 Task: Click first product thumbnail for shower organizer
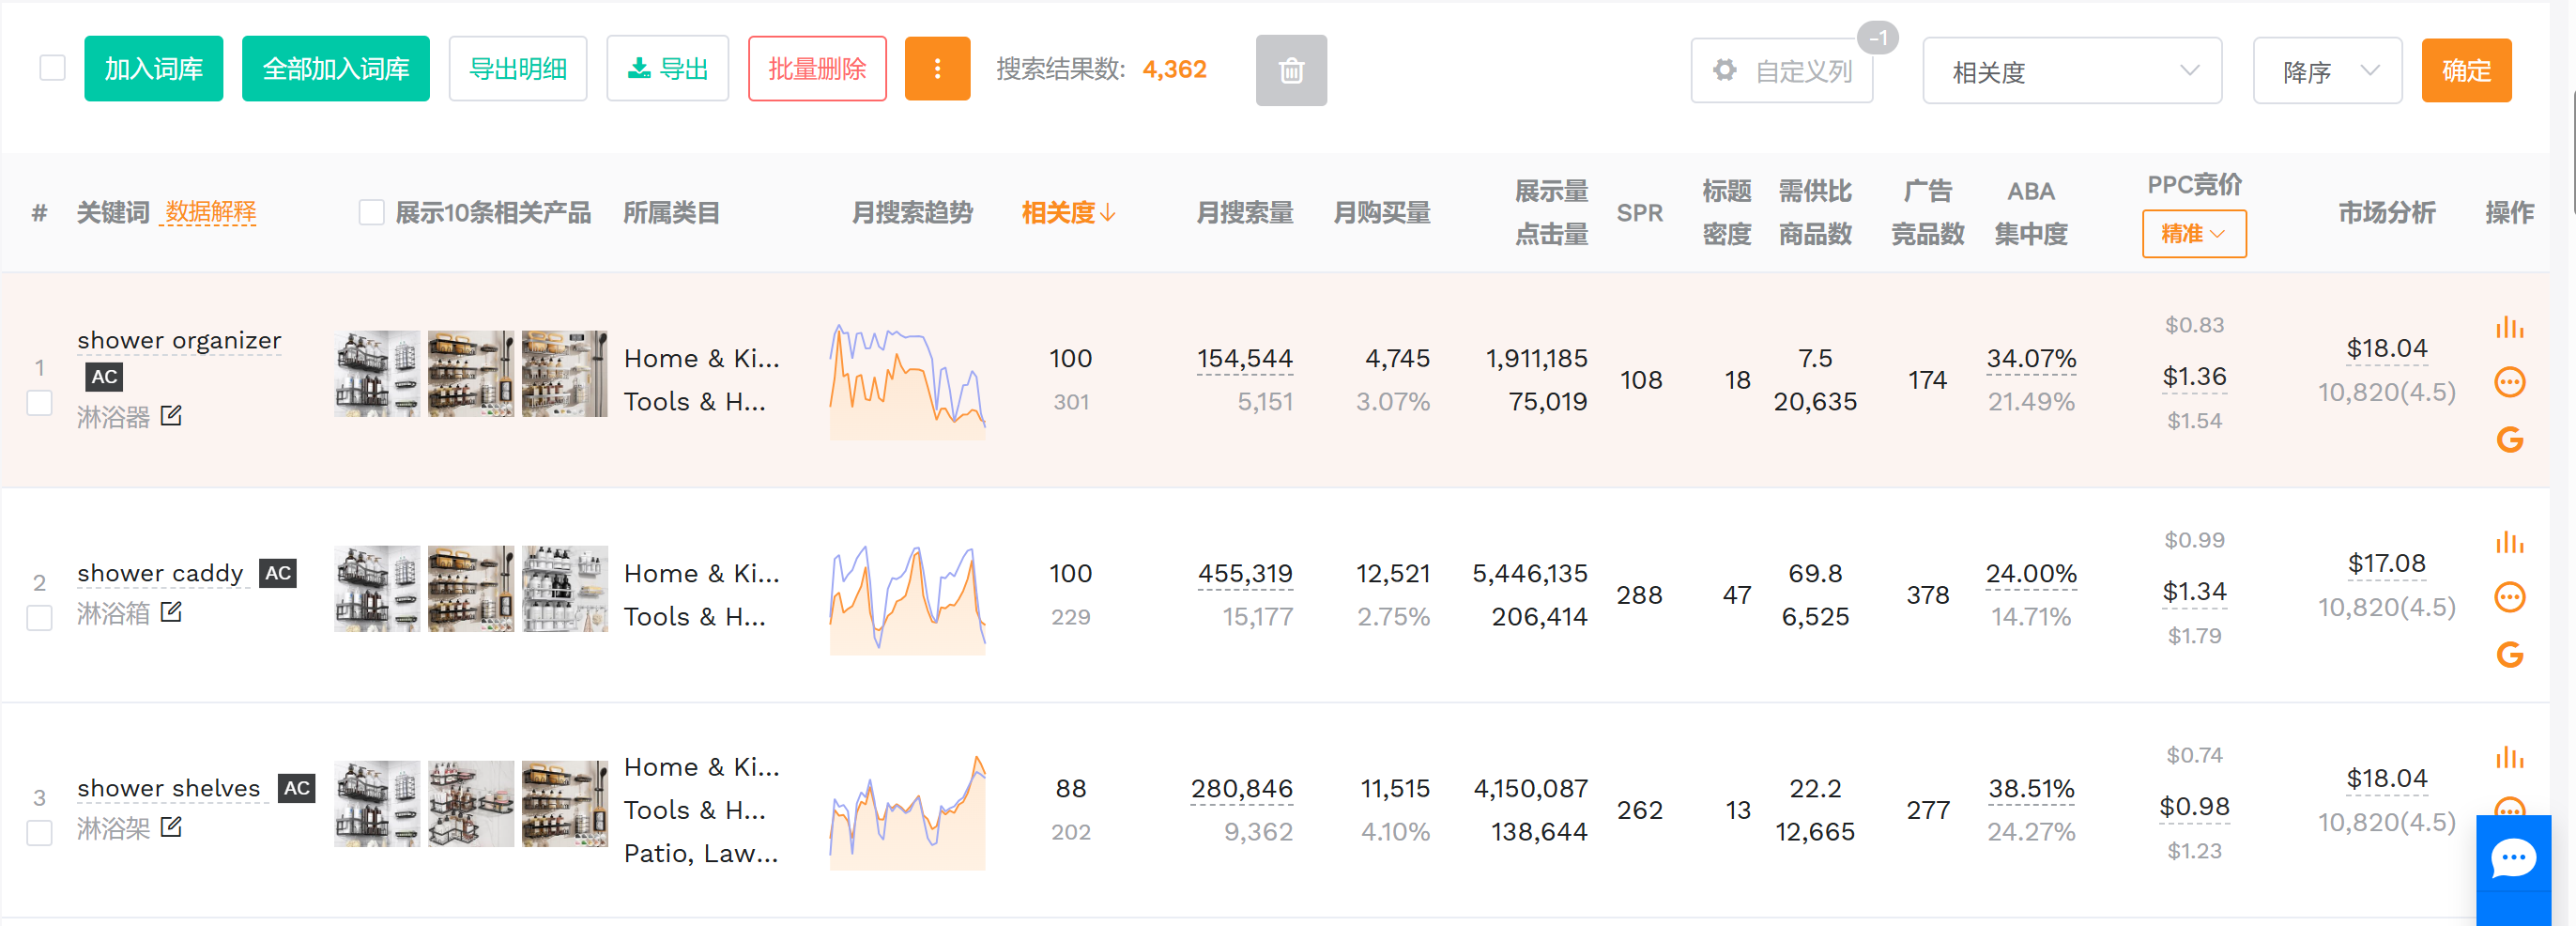point(376,374)
